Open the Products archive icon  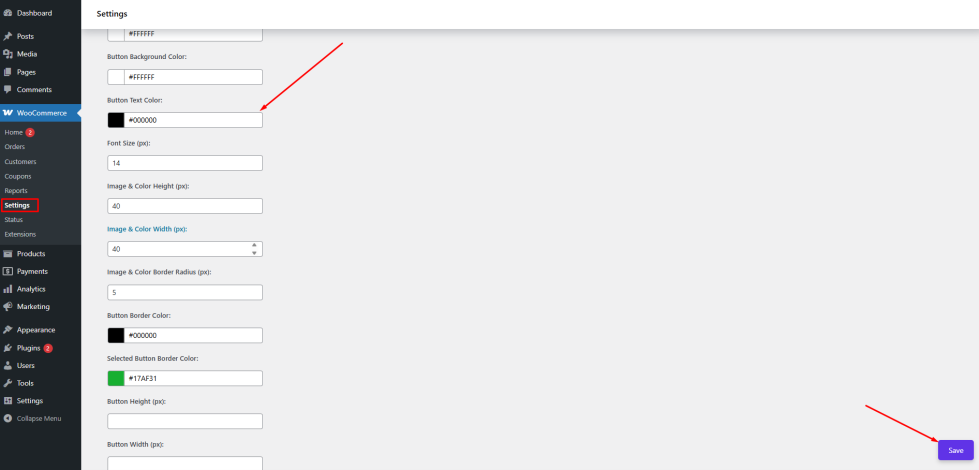coord(7,253)
